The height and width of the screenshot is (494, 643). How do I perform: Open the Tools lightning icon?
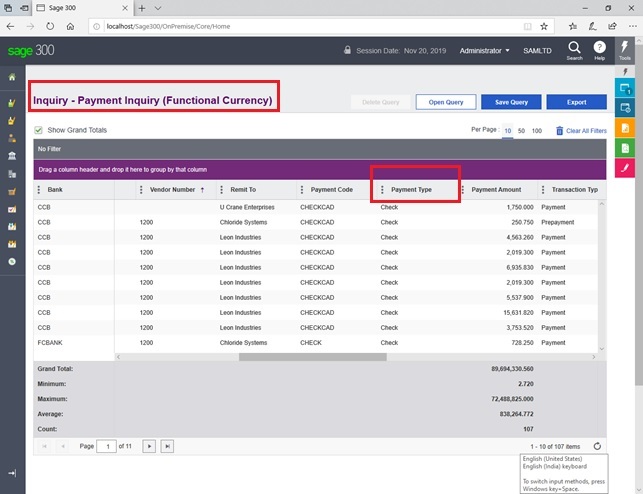(625, 50)
